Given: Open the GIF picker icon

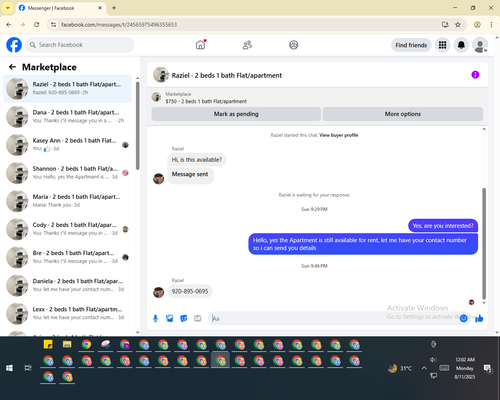Looking at the screenshot, I should [x=198, y=319].
